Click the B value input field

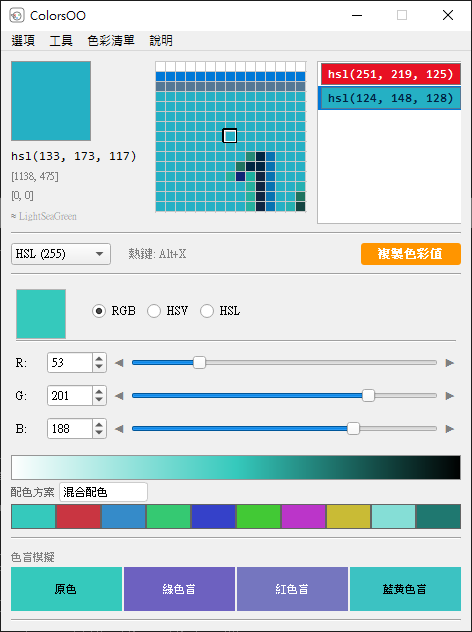click(x=70, y=428)
